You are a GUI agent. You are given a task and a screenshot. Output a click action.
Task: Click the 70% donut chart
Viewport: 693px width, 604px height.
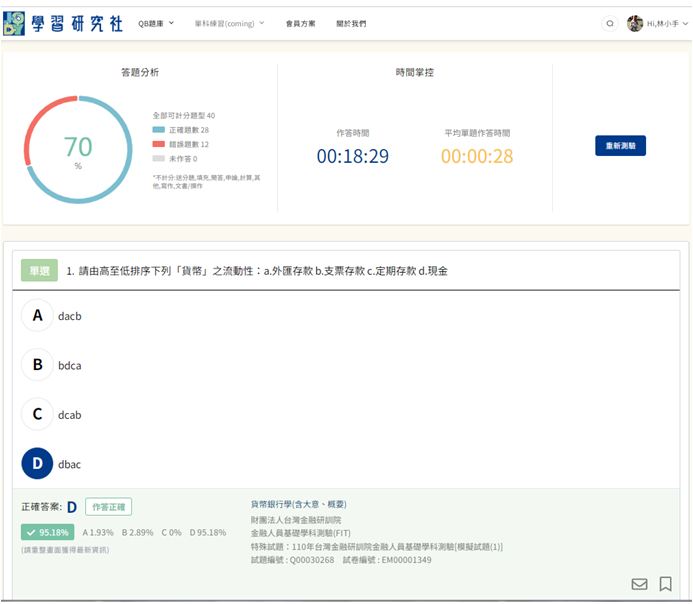(x=78, y=150)
